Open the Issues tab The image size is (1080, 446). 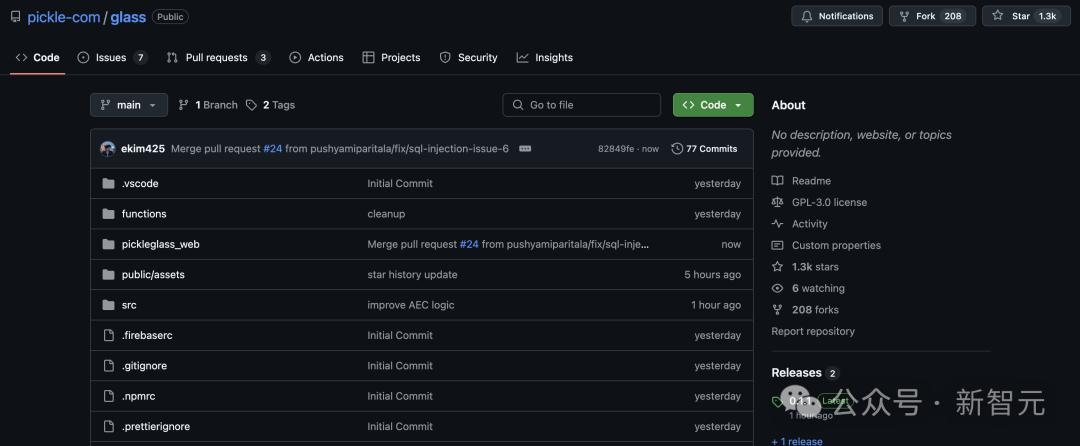pyautogui.click(x=112, y=58)
